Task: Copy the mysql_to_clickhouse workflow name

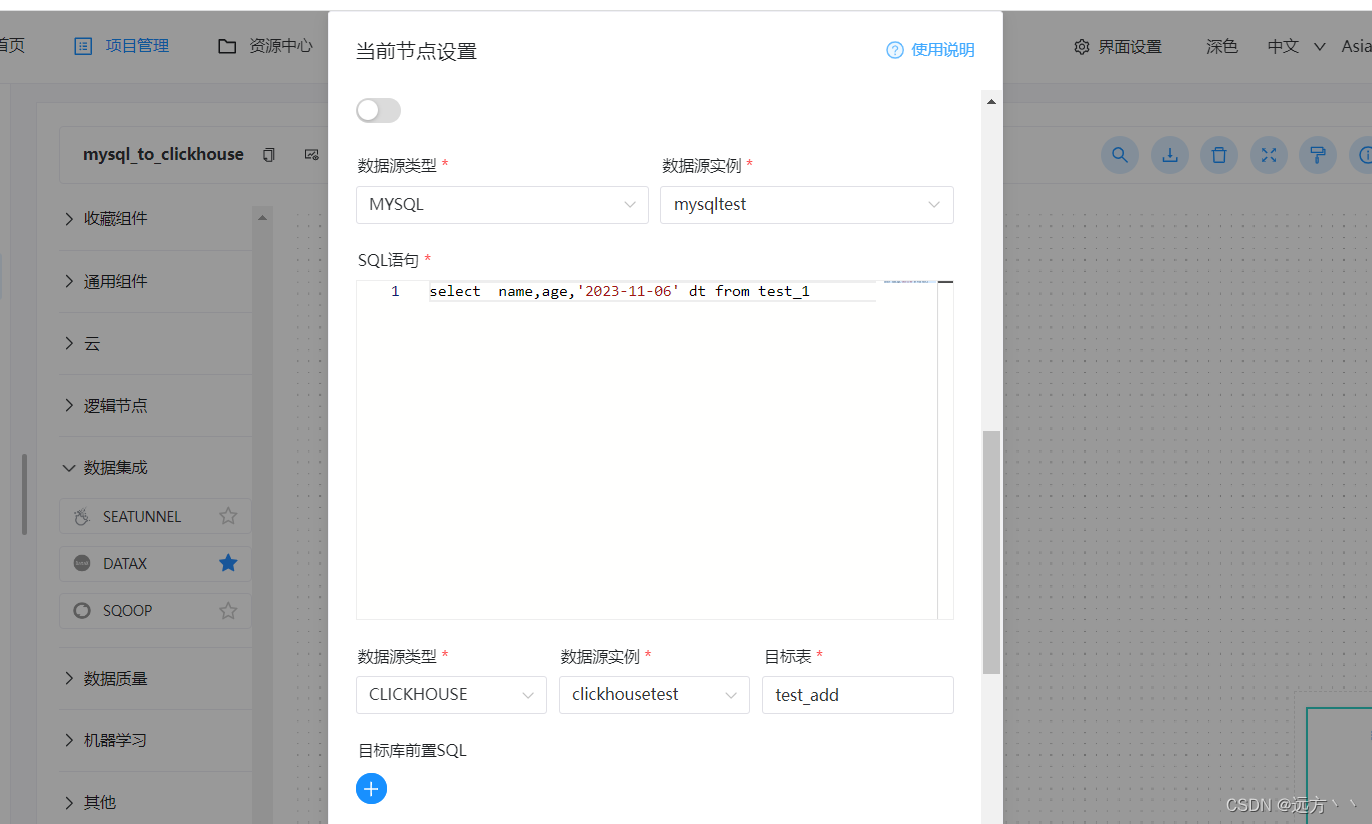Action: coord(269,155)
